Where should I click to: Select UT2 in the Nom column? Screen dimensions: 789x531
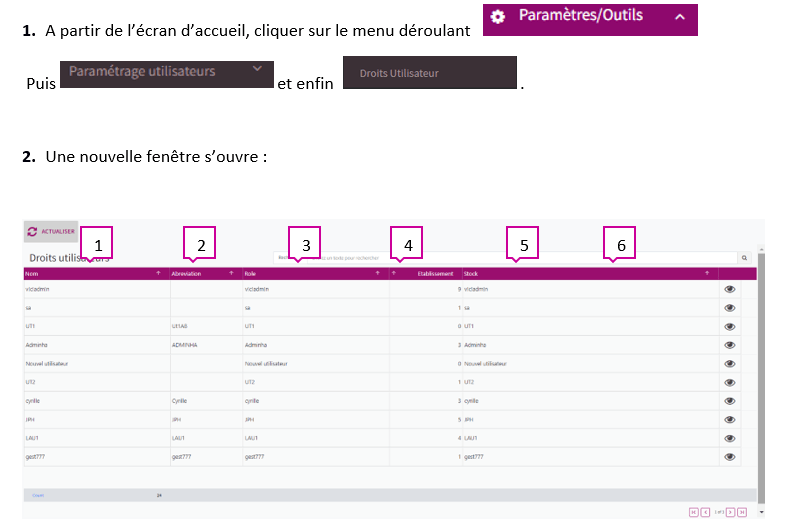click(30, 383)
